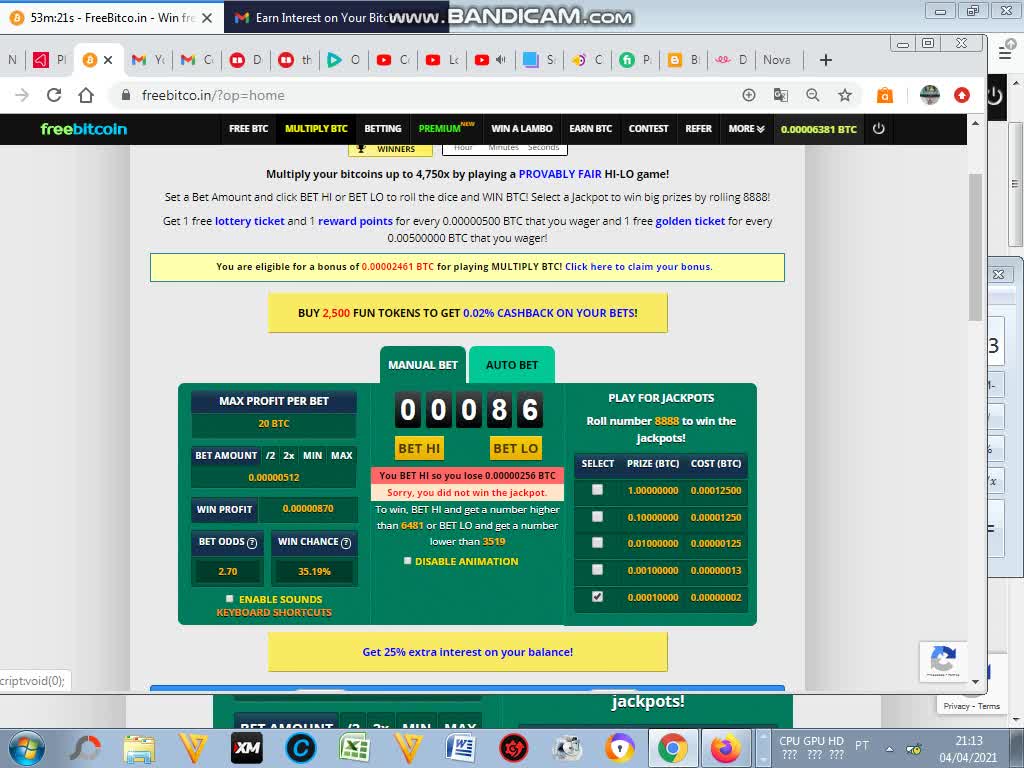The image size is (1024, 768).
Task: Open the golden ticket link
Action: pos(690,221)
